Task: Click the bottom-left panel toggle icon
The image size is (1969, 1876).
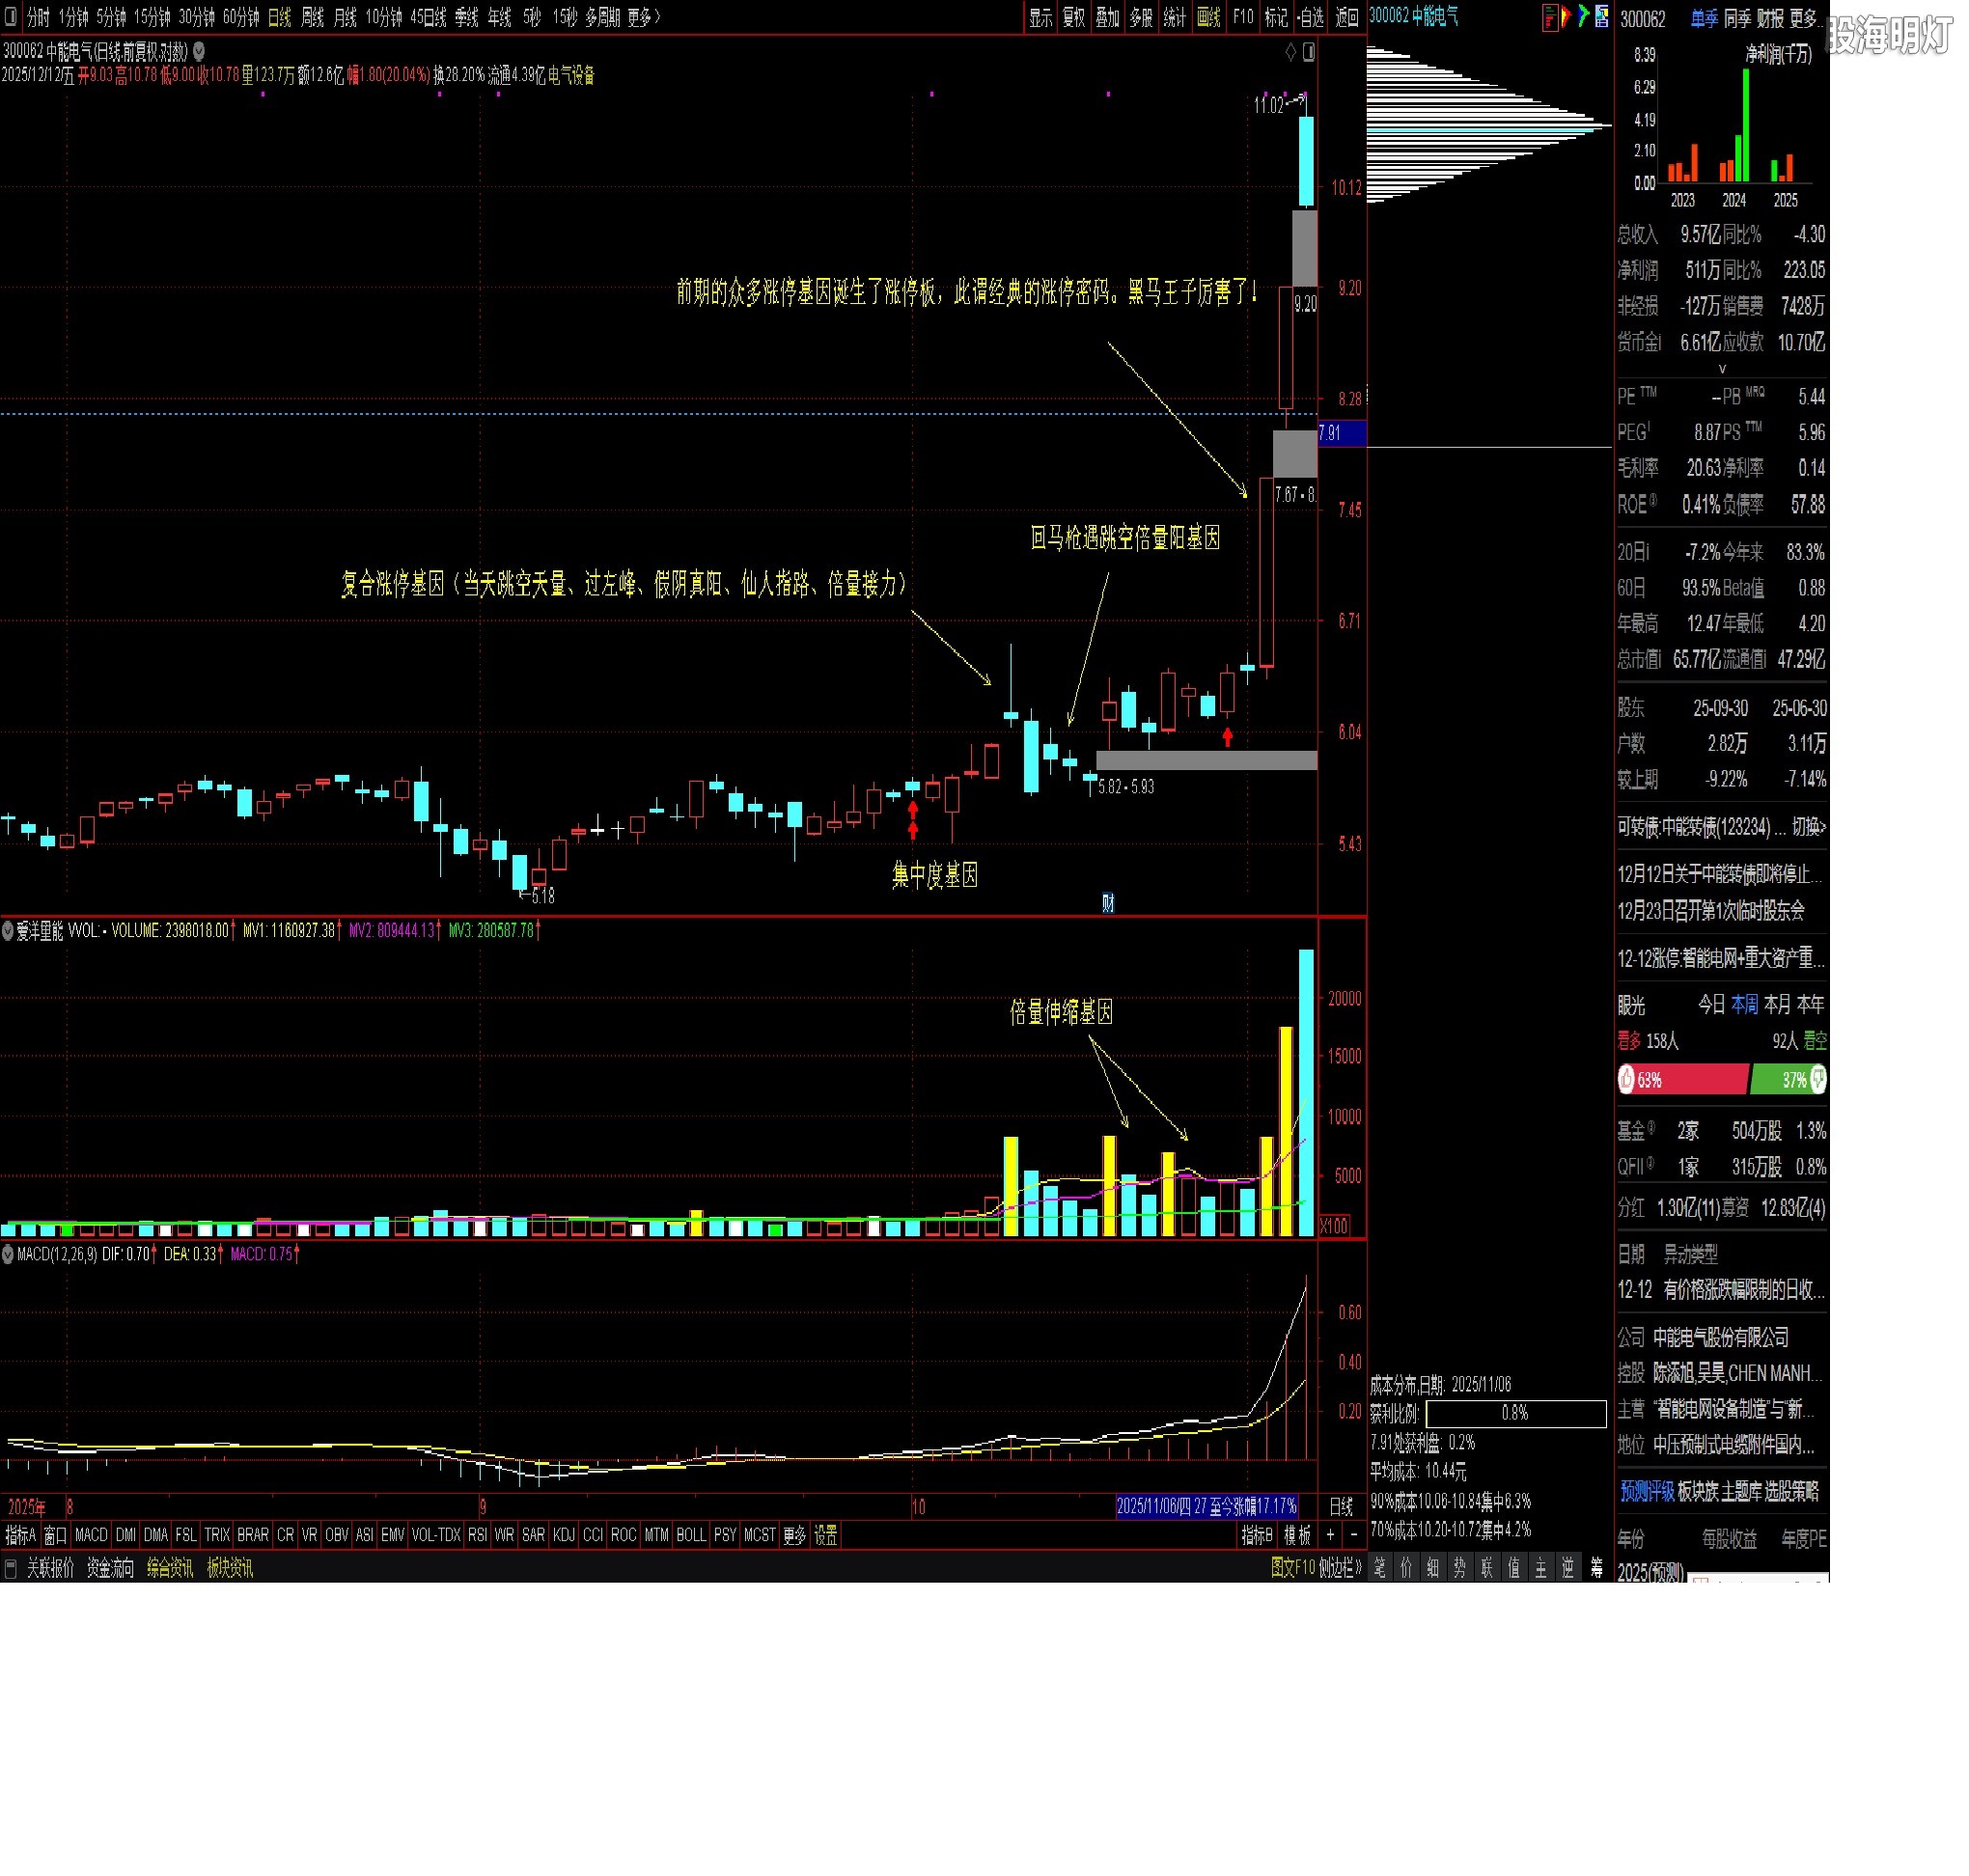Action: 11,1568
